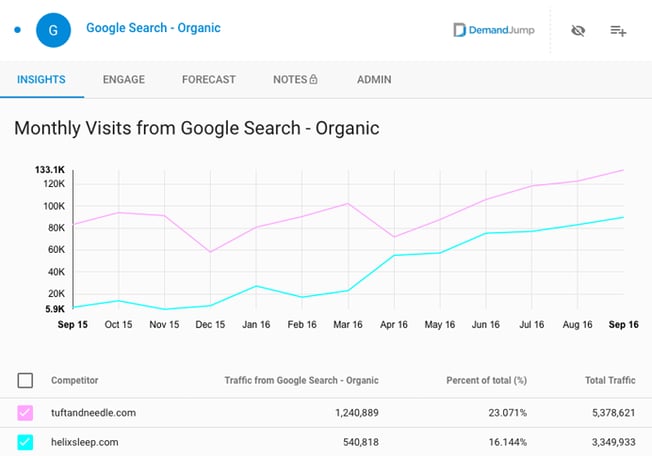
Task: Click the Sep 15 axis label
Action: pos(73,325)
